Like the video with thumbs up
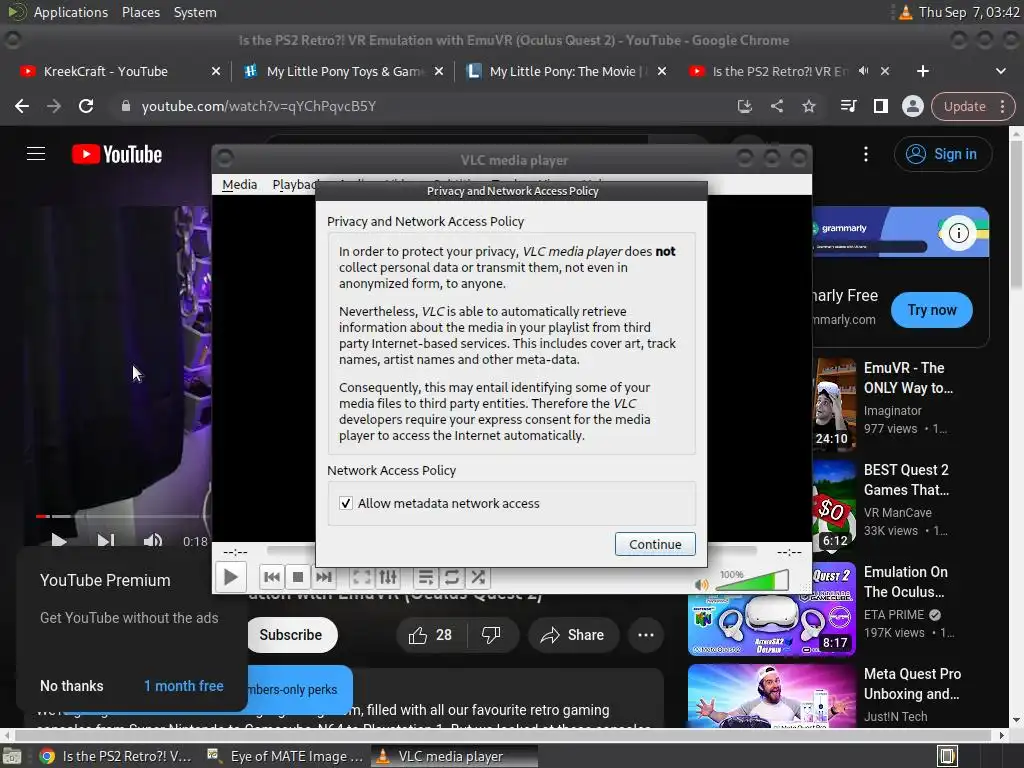The height and width of the screenshot is (768, 1024). pyautogui.click(x=430, y=635)
